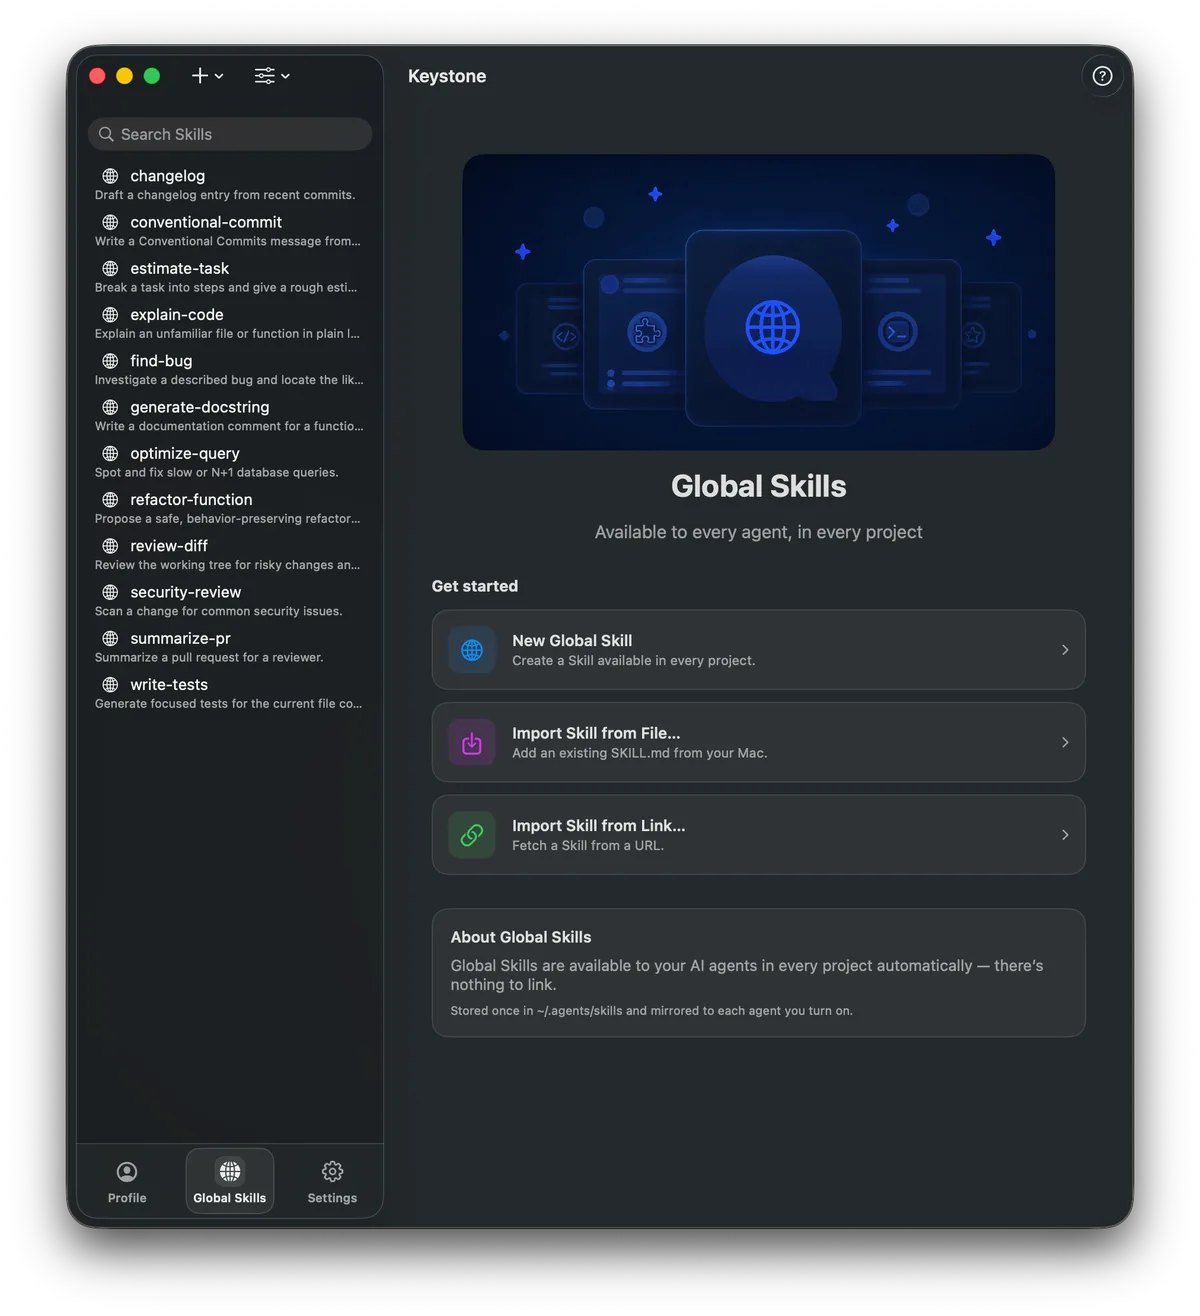Image resolution: width=1200 pixels, height=1316 pixels.
Task: Click the pink Import from File icon
Action: pos(472,742)
